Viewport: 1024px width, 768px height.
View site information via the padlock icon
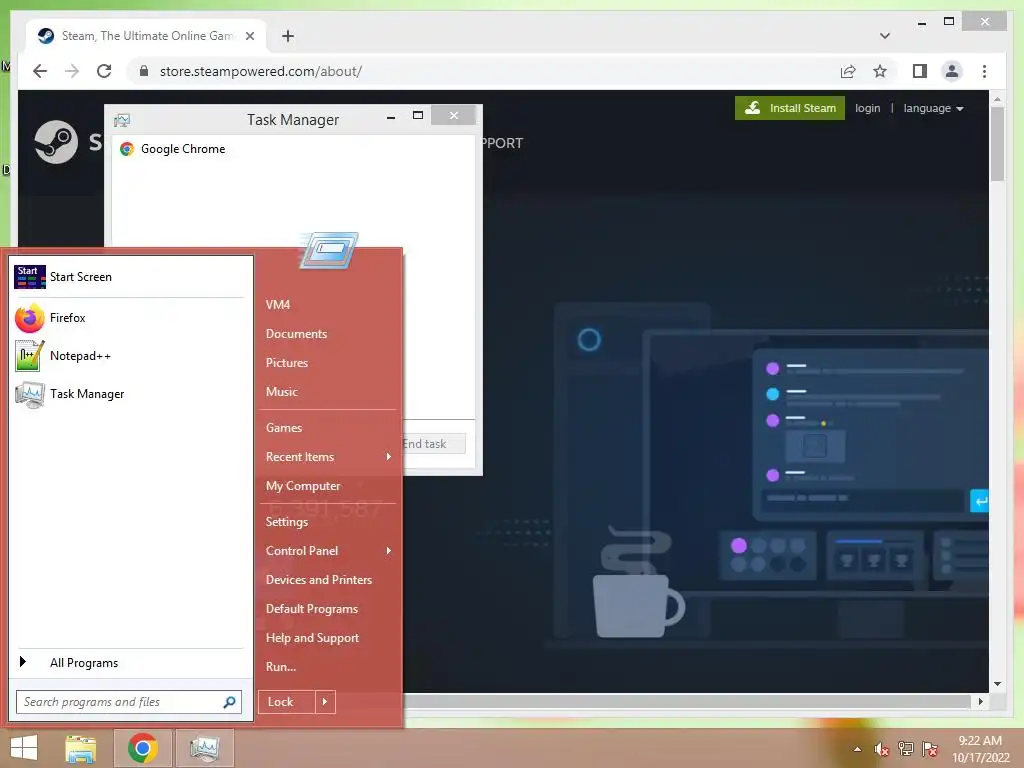click(x=144, y=71)
